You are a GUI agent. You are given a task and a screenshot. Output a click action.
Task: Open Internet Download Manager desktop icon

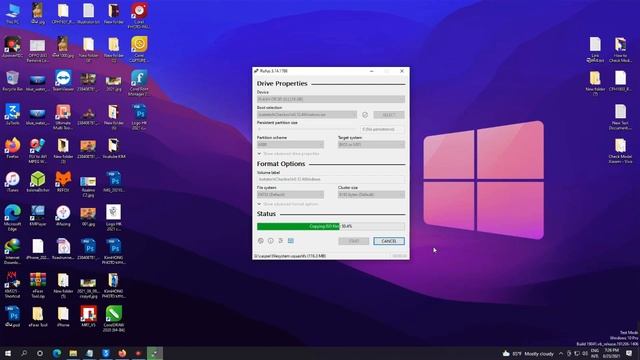point(12,251)
